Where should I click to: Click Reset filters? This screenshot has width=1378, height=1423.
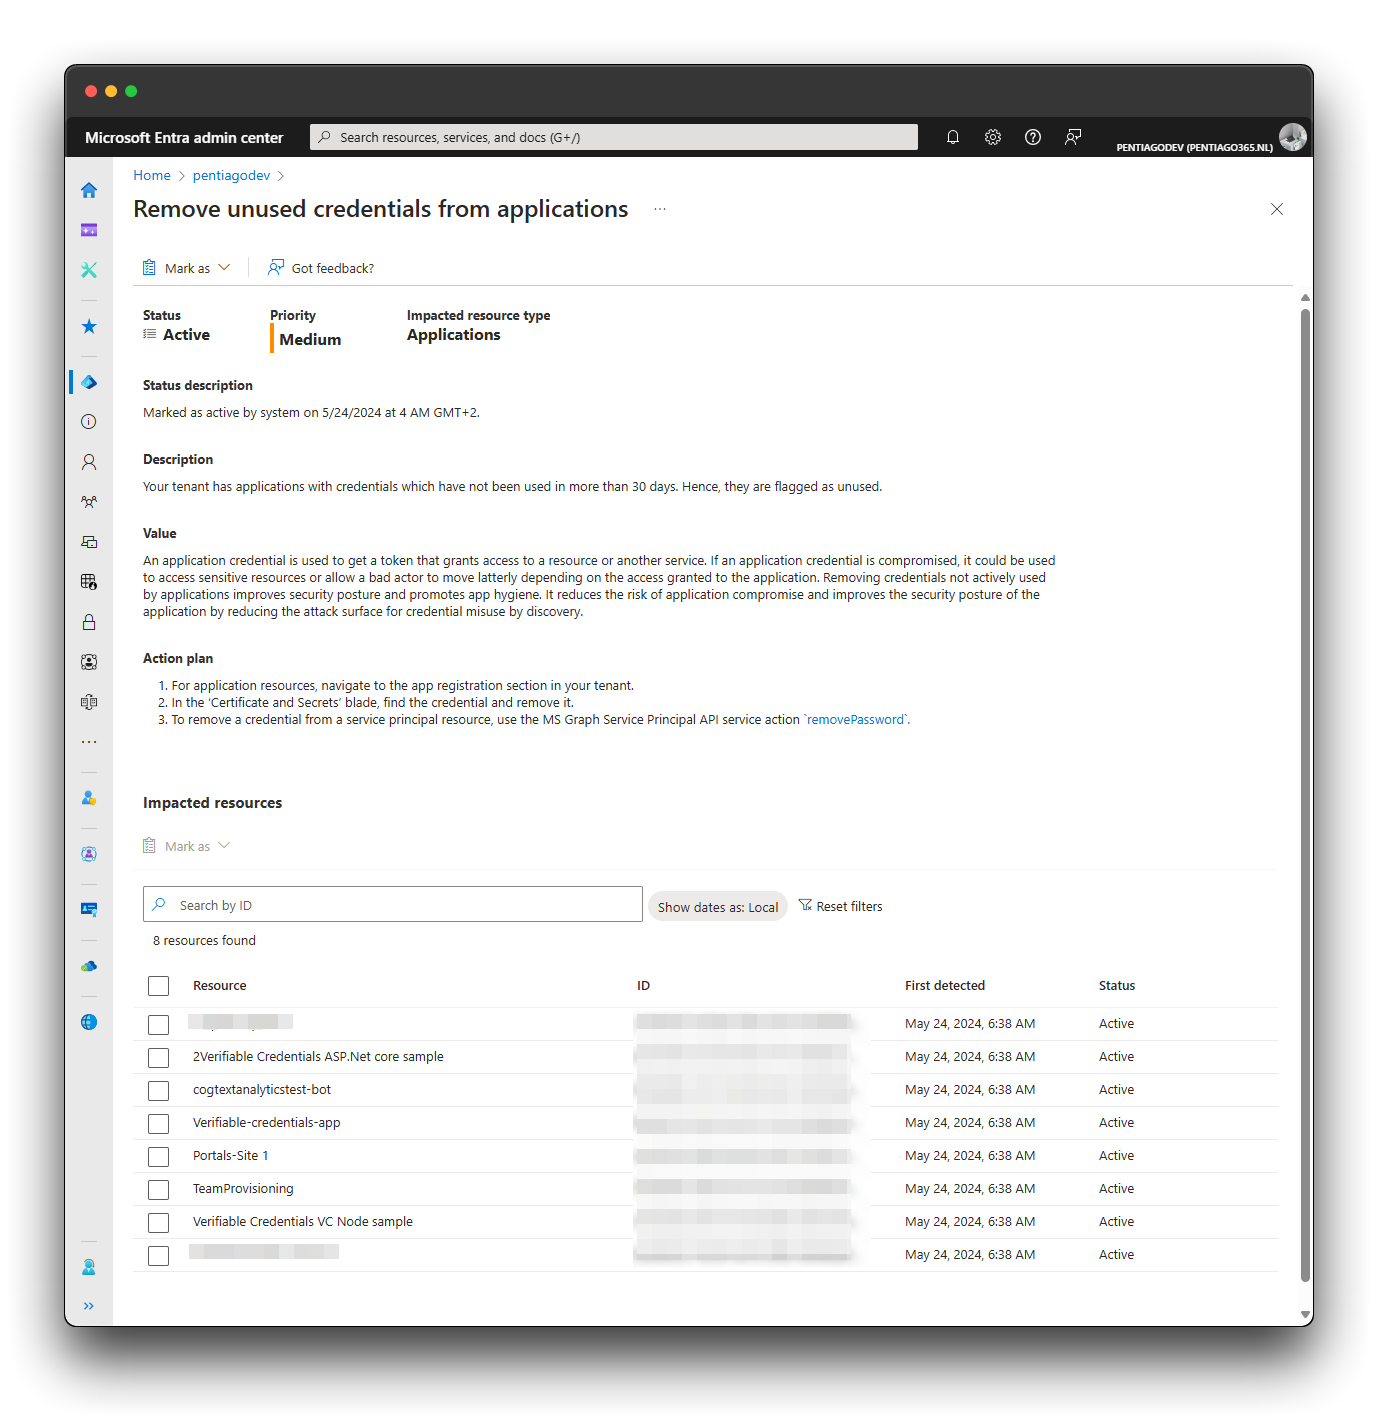tap(840, 906)
